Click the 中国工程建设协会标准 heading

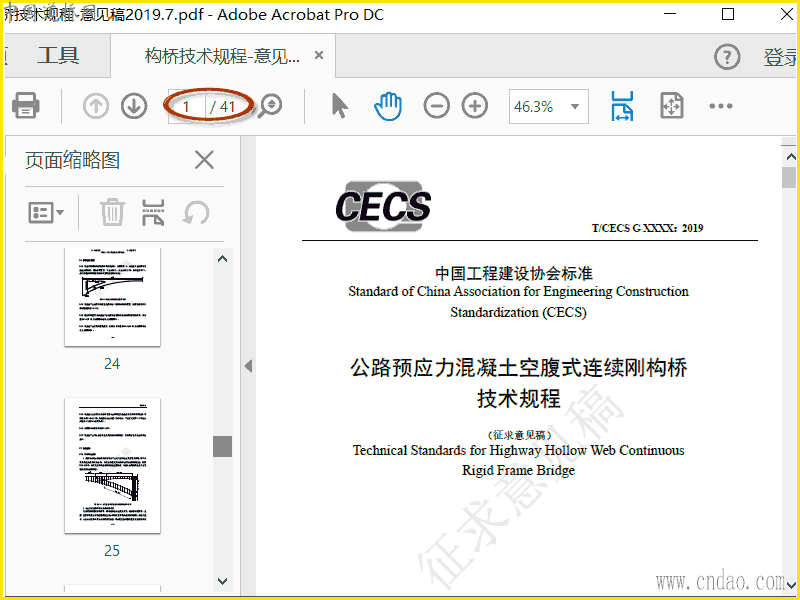pyautogui.click(x=514, y=273)
